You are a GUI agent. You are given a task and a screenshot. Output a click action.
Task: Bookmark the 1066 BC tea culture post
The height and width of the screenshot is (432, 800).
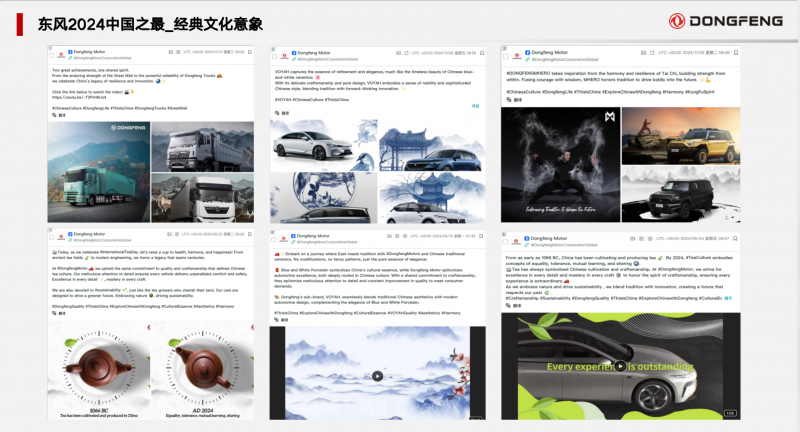[735, 238]
